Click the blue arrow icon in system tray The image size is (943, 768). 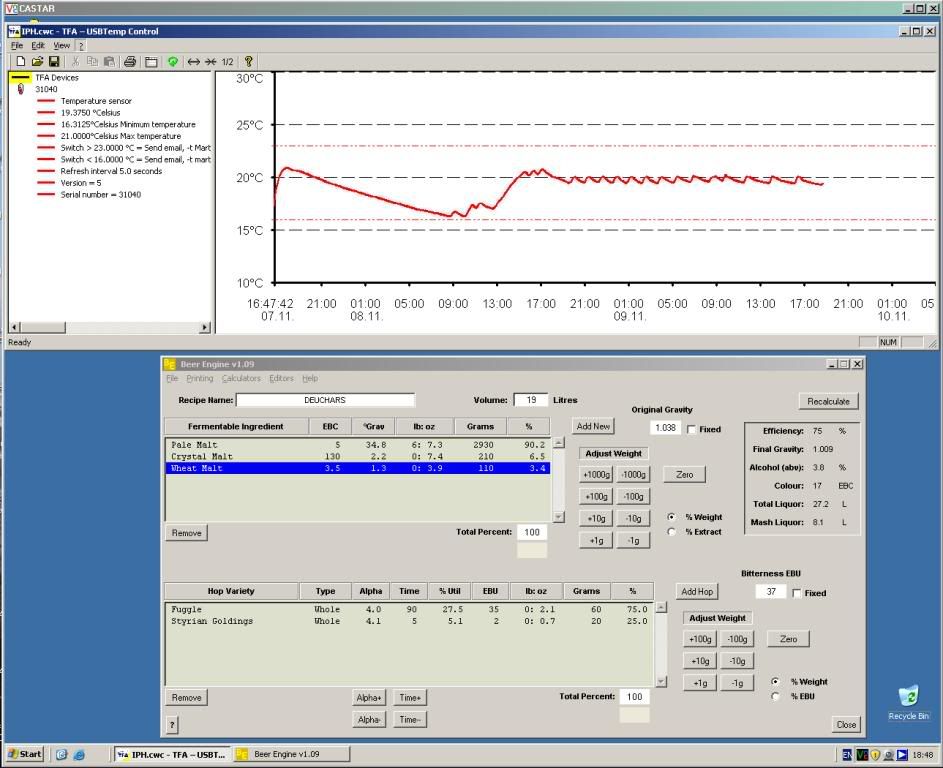pos(902,754)
